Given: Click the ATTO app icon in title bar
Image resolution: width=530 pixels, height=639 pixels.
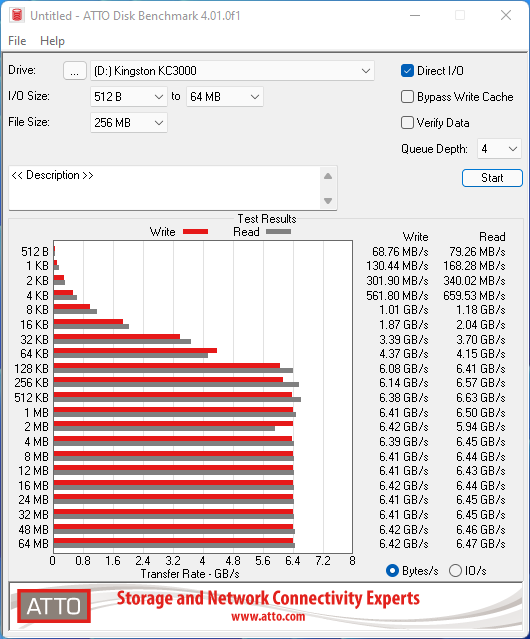Looking at the screenshot, I should [x=17, y=15].
